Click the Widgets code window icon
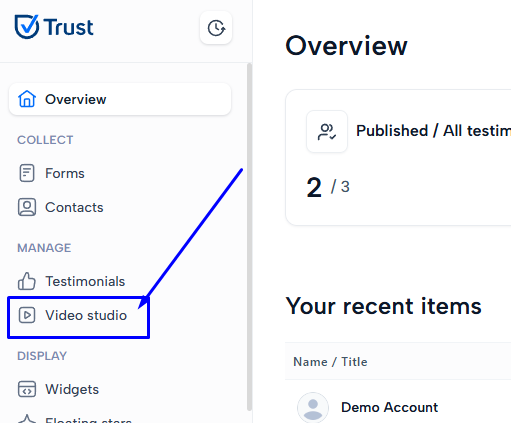The height and width of the screenshot is (423, 511). (x=27, y=389)
